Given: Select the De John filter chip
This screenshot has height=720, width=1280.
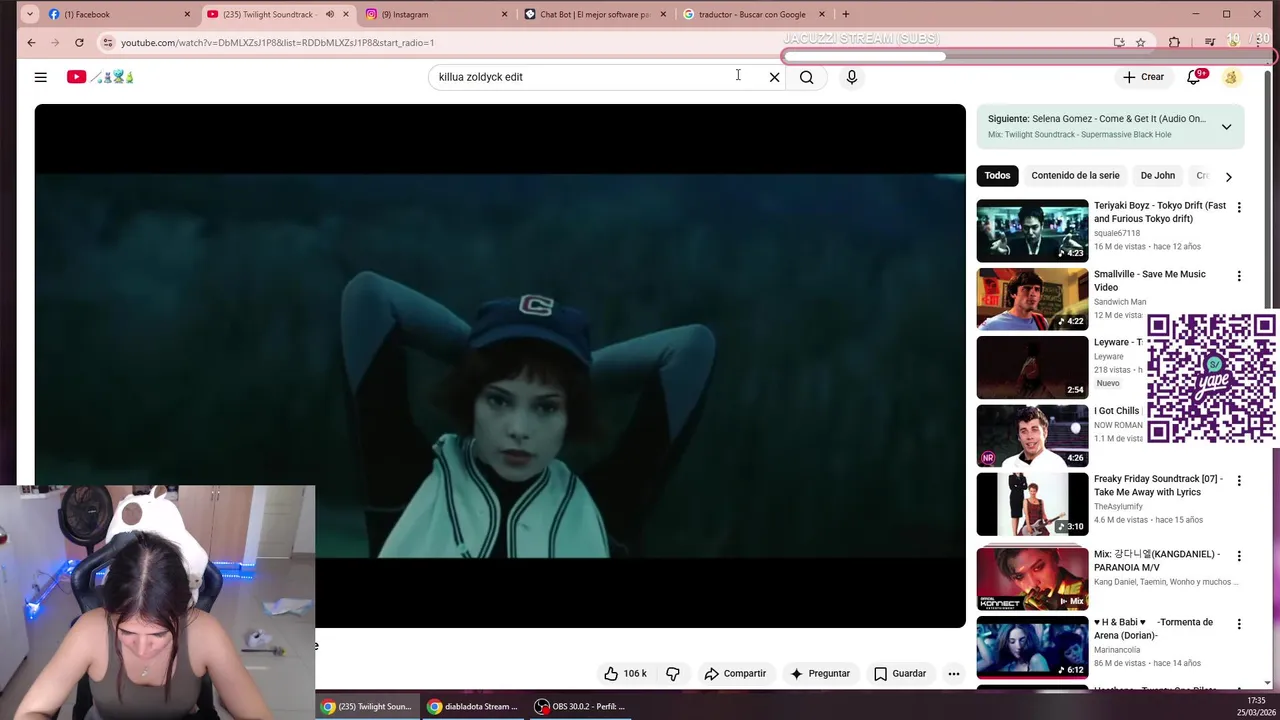Looking at the screenshot, I should click(1157, 176).
